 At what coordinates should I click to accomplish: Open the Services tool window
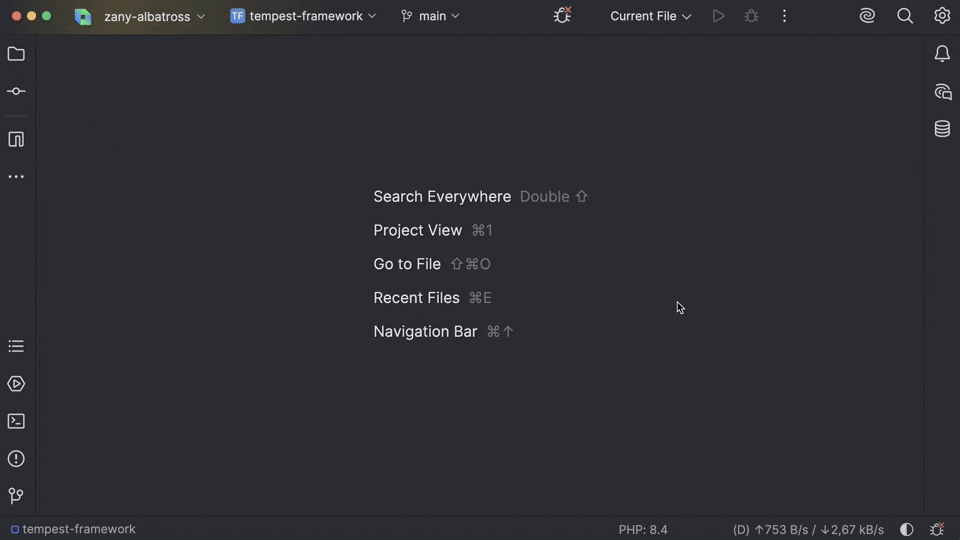[16, 384]
